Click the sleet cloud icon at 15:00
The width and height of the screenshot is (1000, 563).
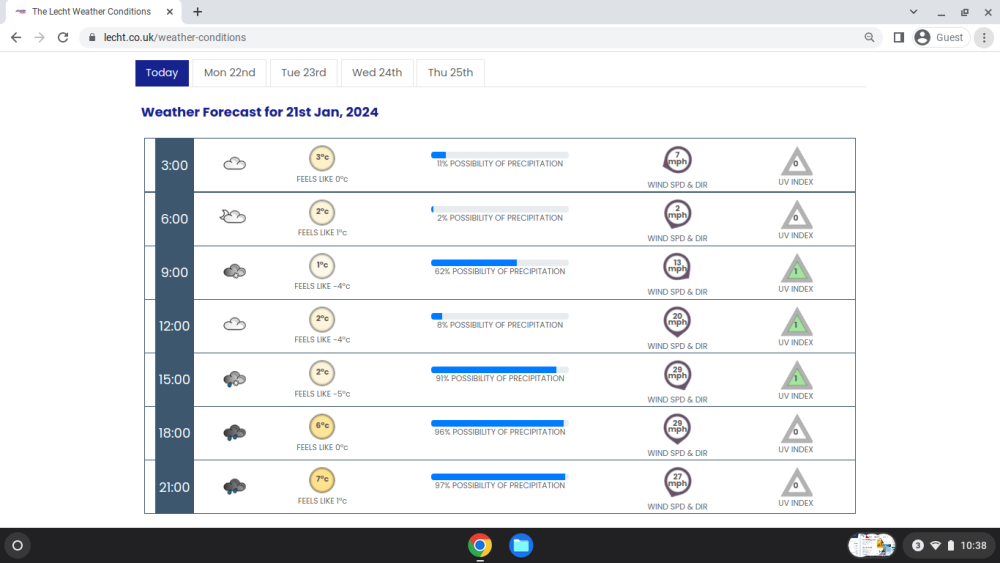click(x=235, y=379)
